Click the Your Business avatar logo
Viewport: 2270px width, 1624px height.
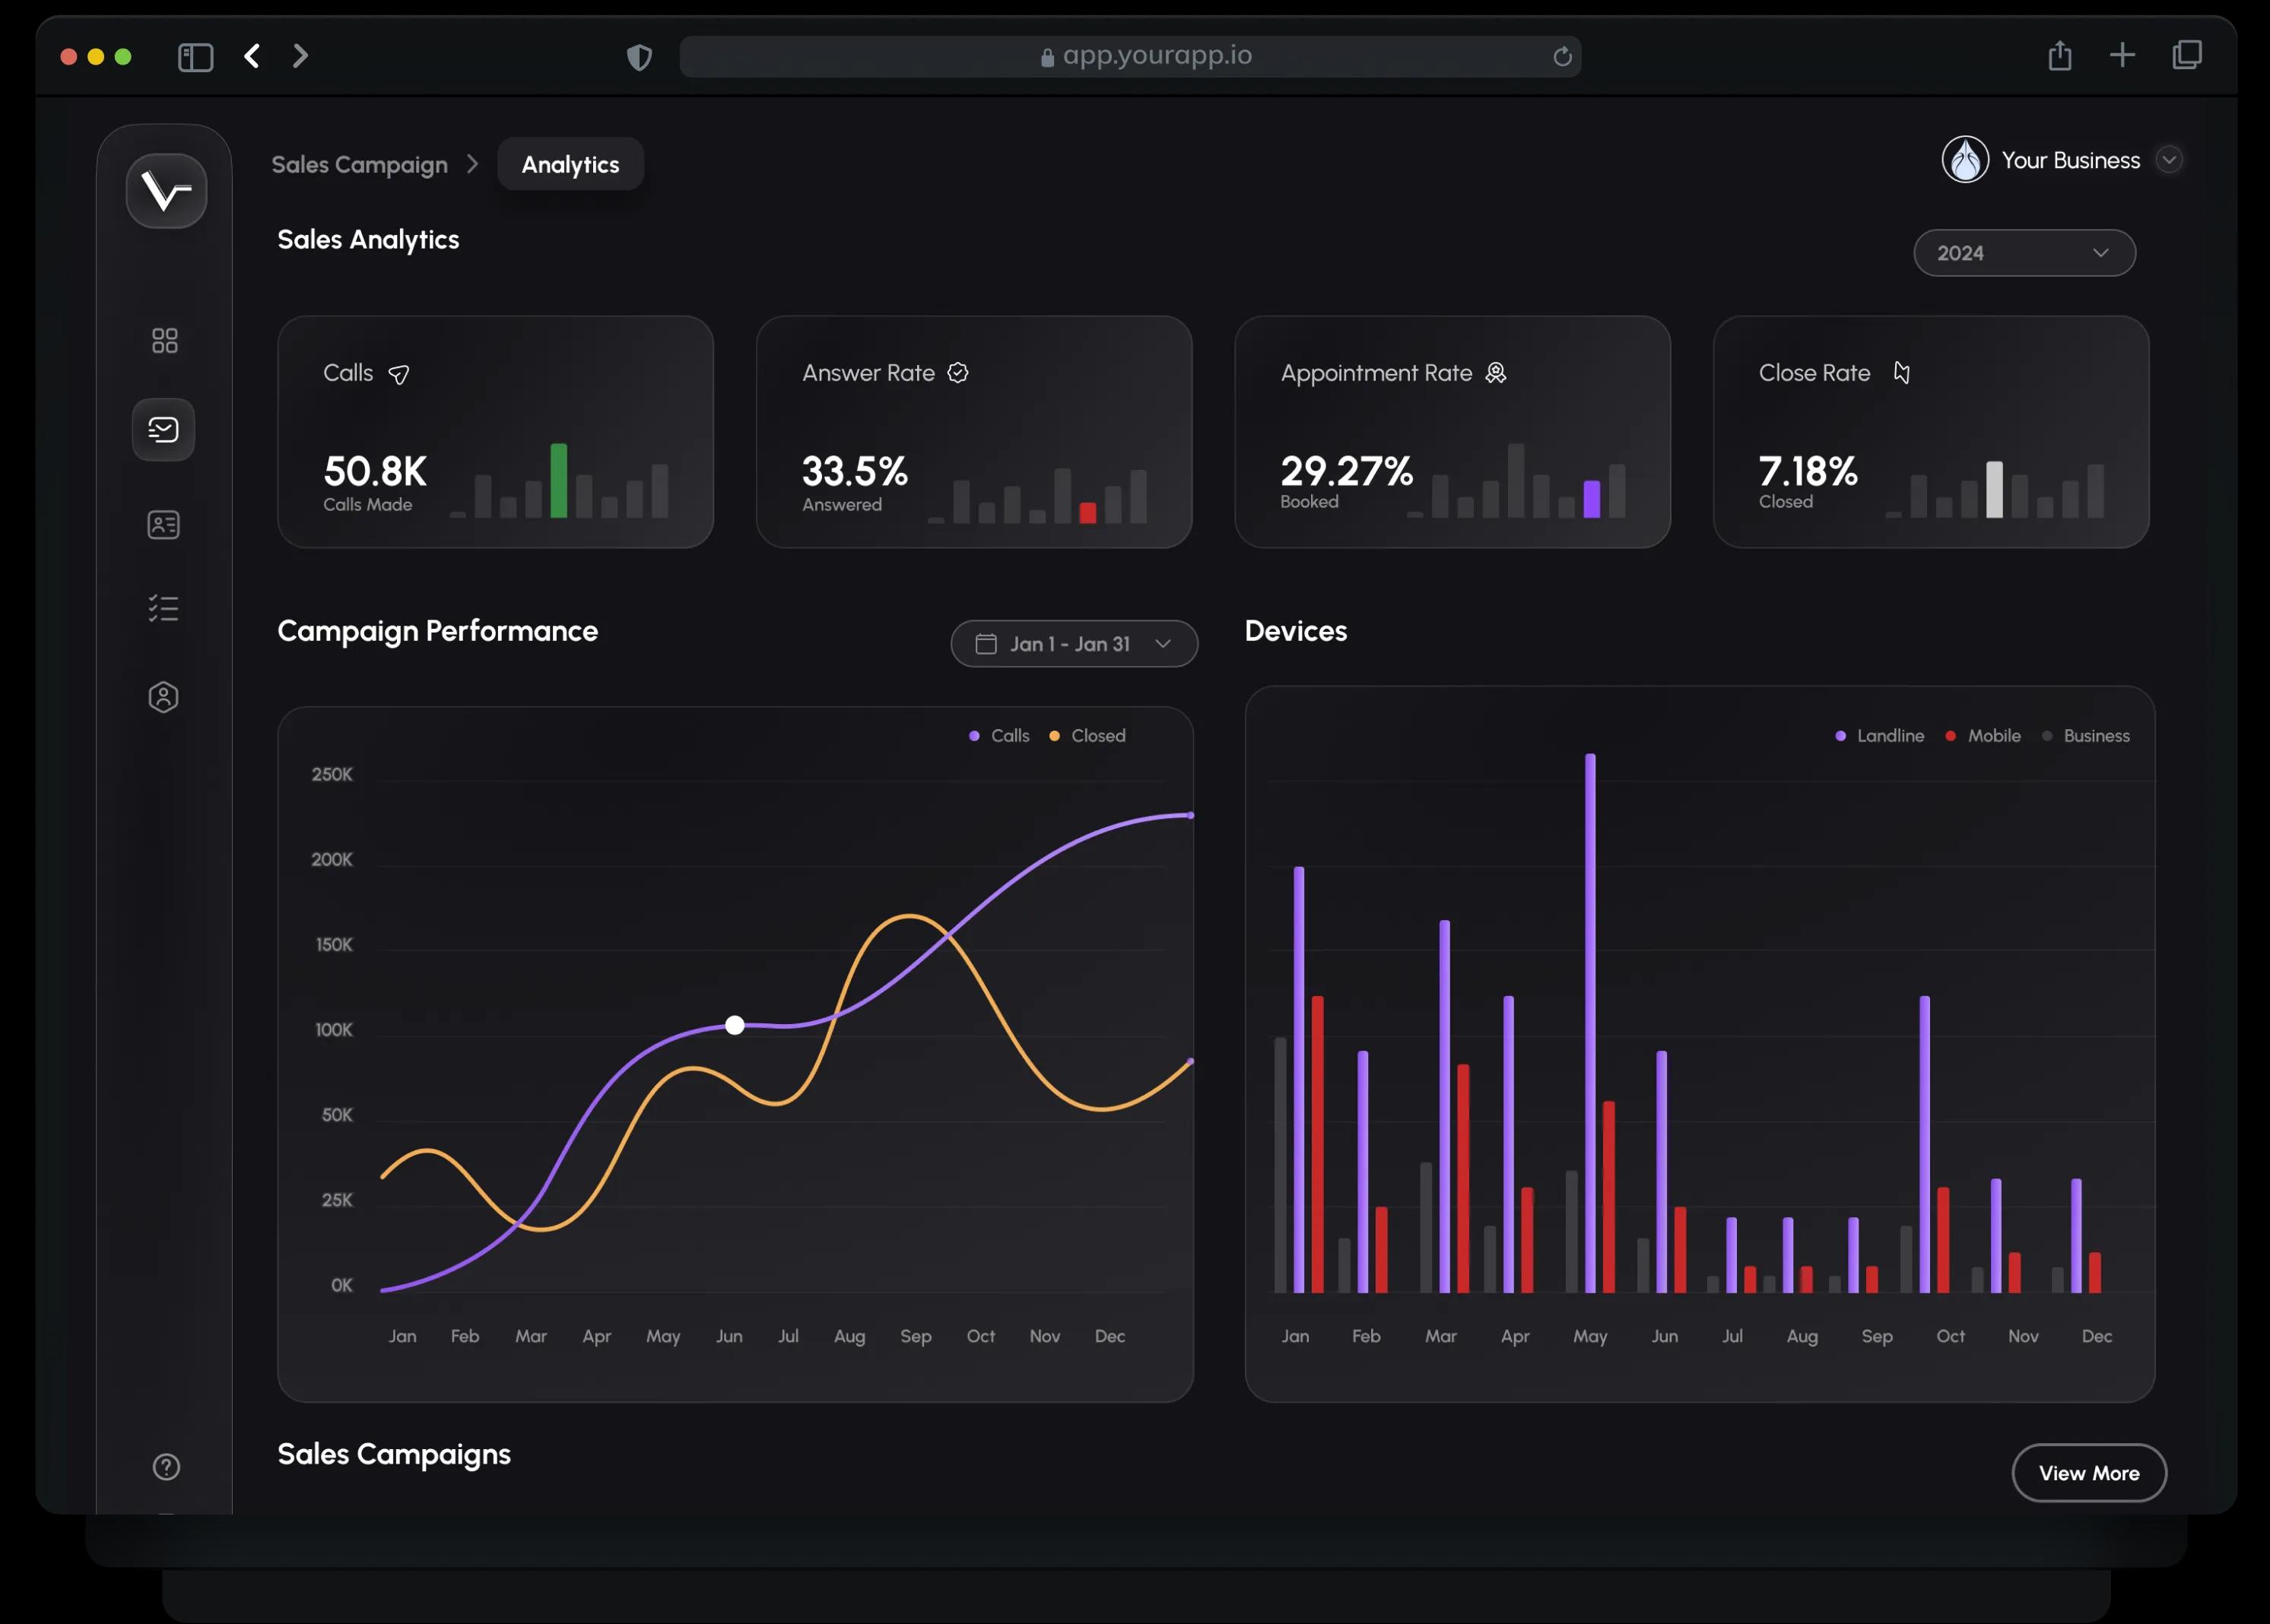click(x=1966, y=160)
